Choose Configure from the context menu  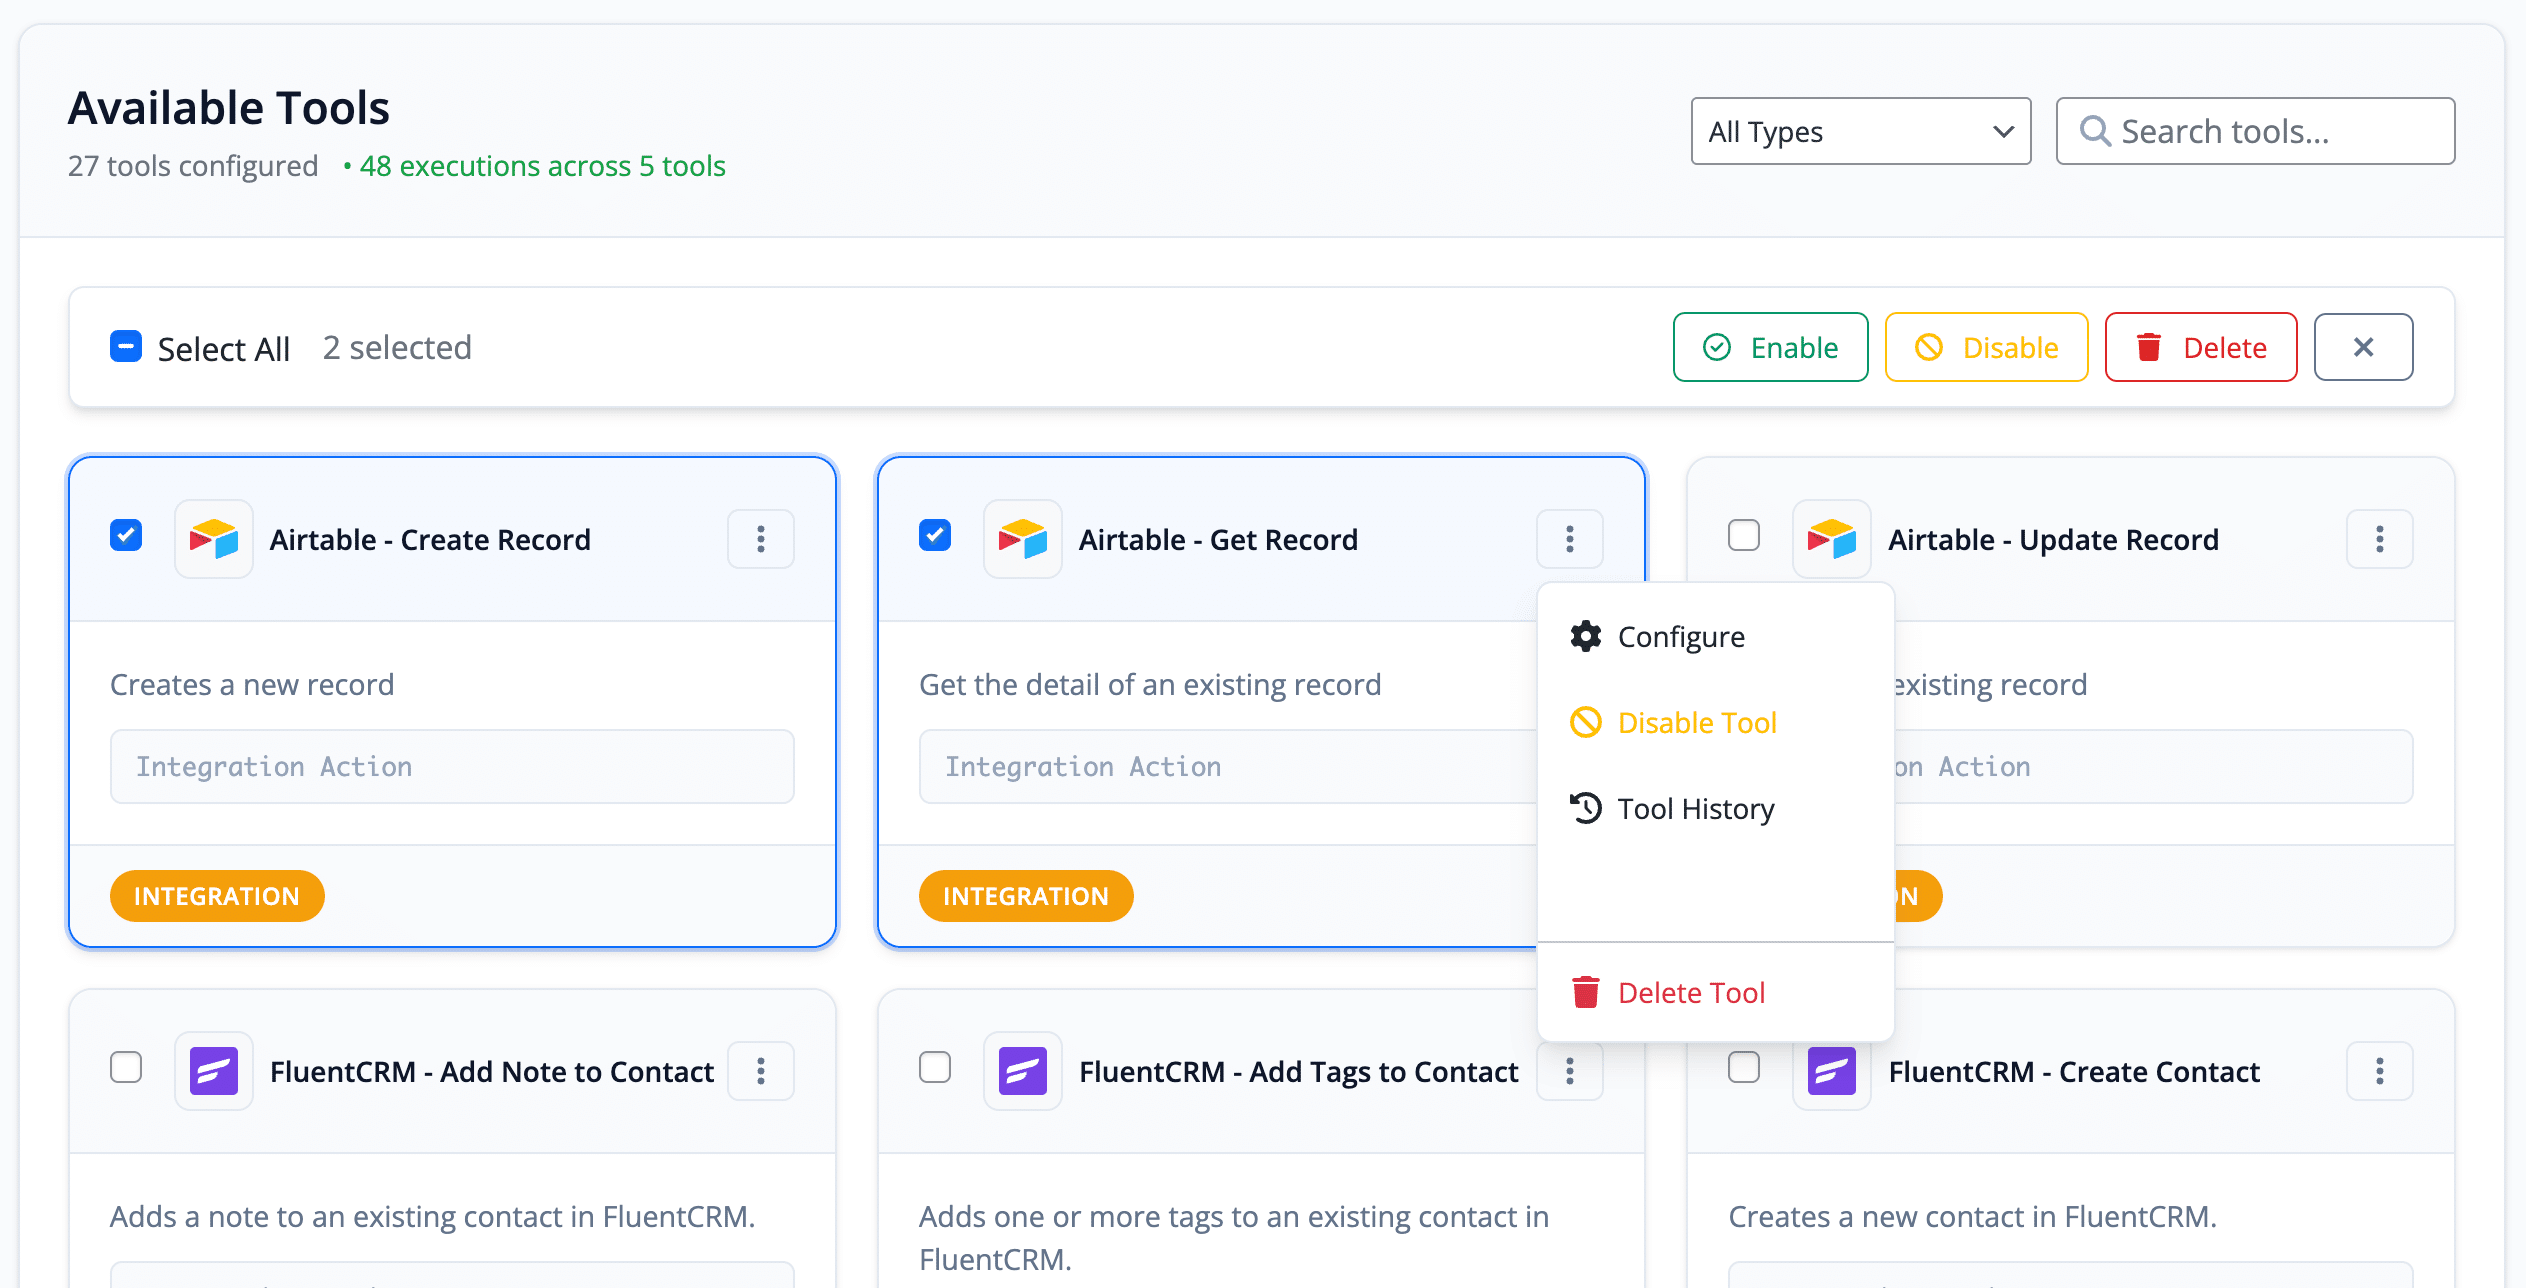tap(1680, 637)
